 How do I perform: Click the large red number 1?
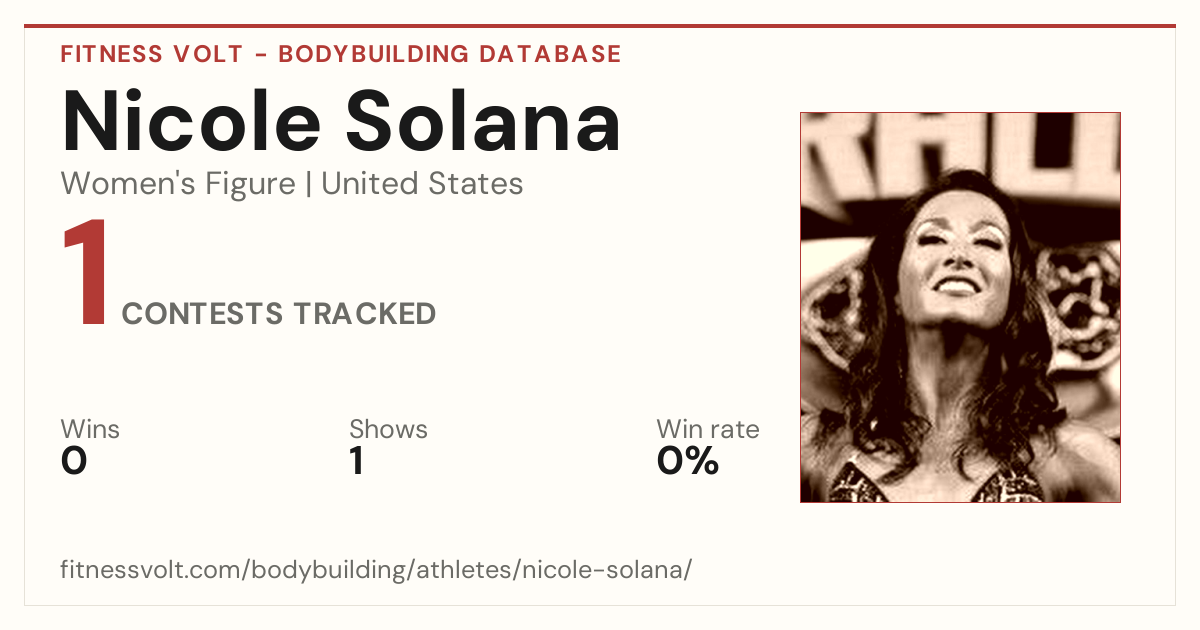coord(84,274)
